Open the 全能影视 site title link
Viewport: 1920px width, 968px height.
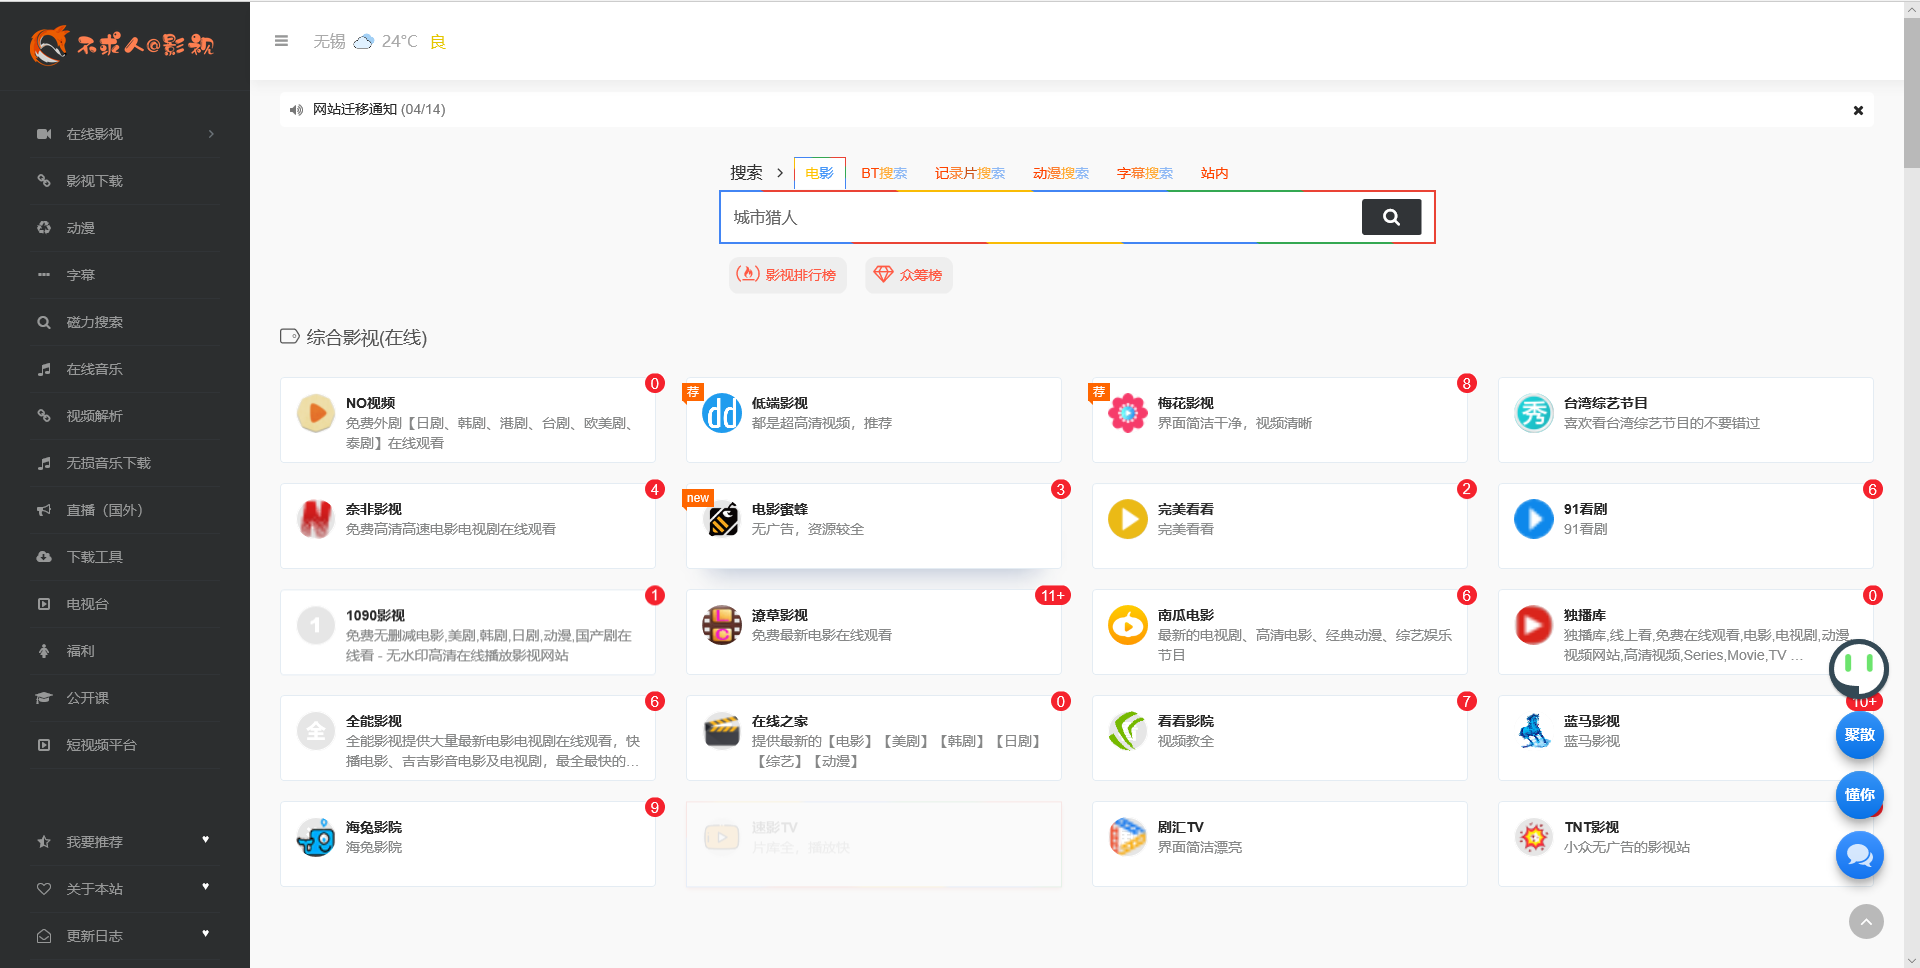(374, 721)
